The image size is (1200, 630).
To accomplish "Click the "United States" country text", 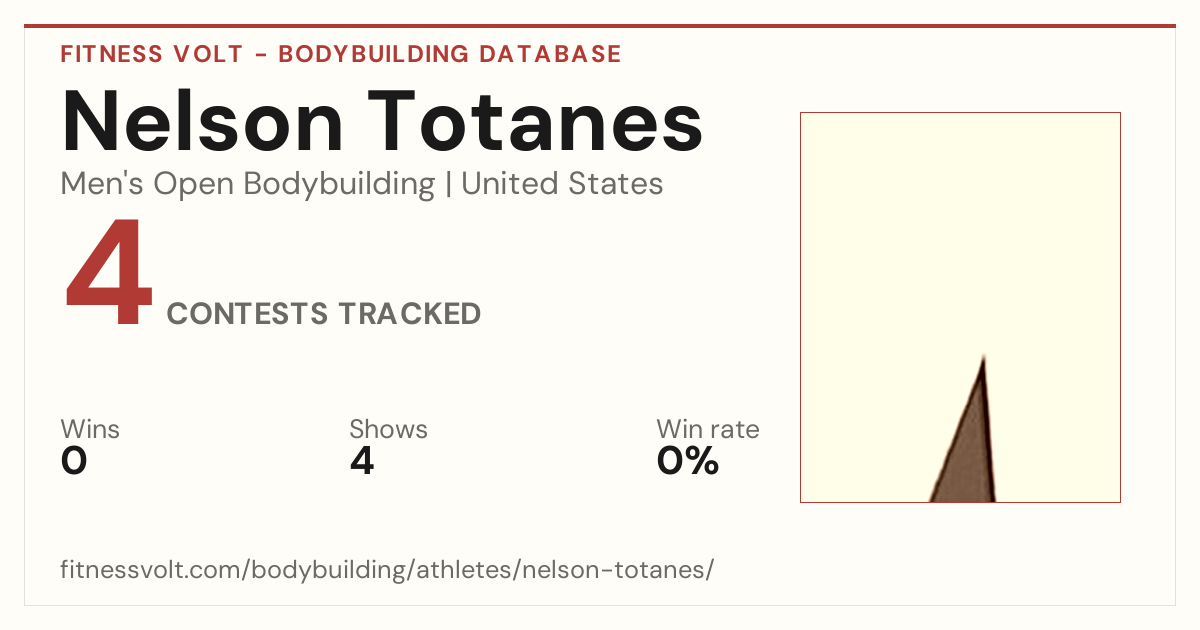I will (562, 184).
